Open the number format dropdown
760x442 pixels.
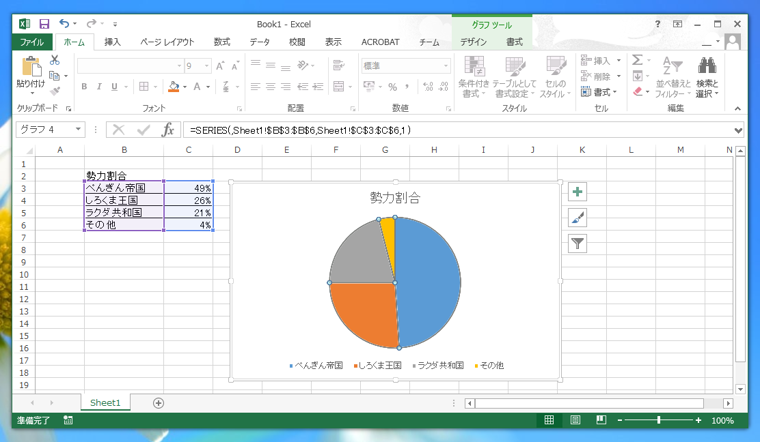tap(445, 66)
